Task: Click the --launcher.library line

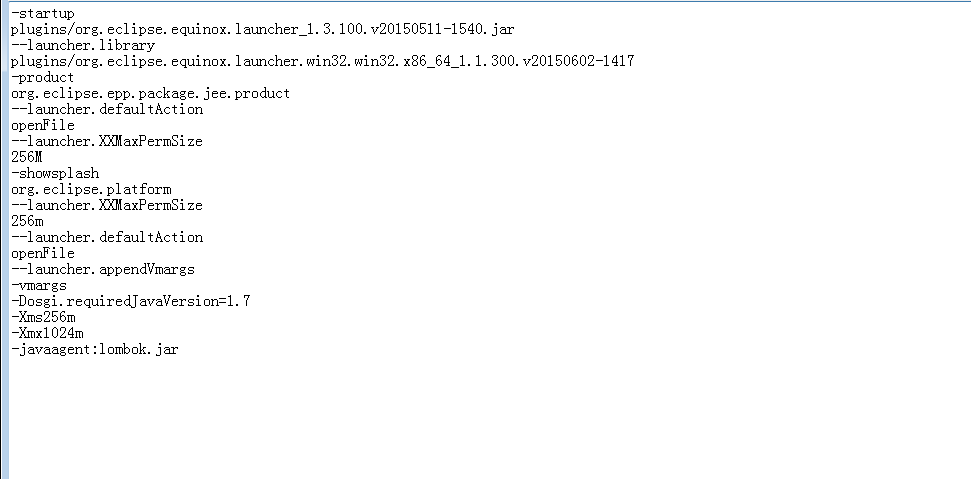Action: pyautogui.click(x=83, y=45)
